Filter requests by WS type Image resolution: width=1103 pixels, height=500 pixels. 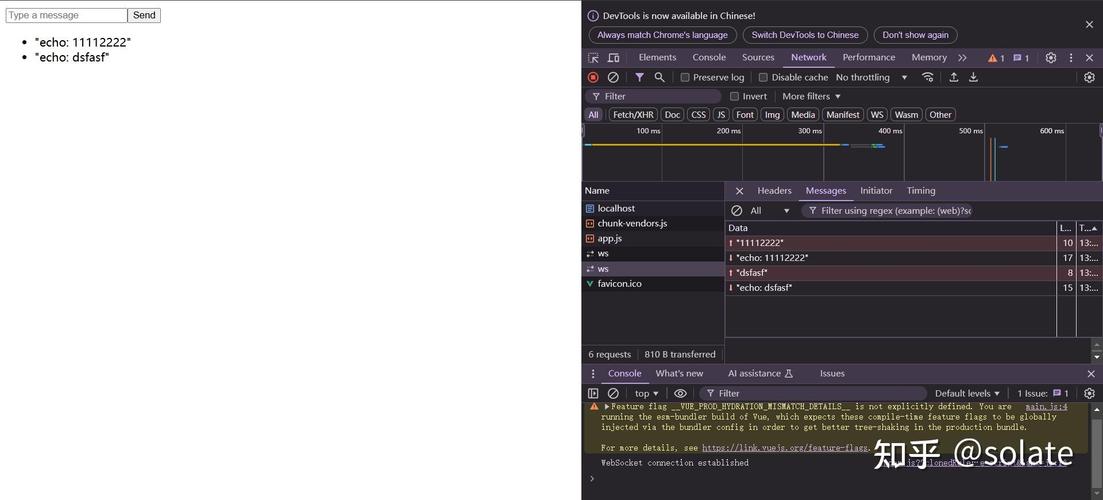(876, 115)
